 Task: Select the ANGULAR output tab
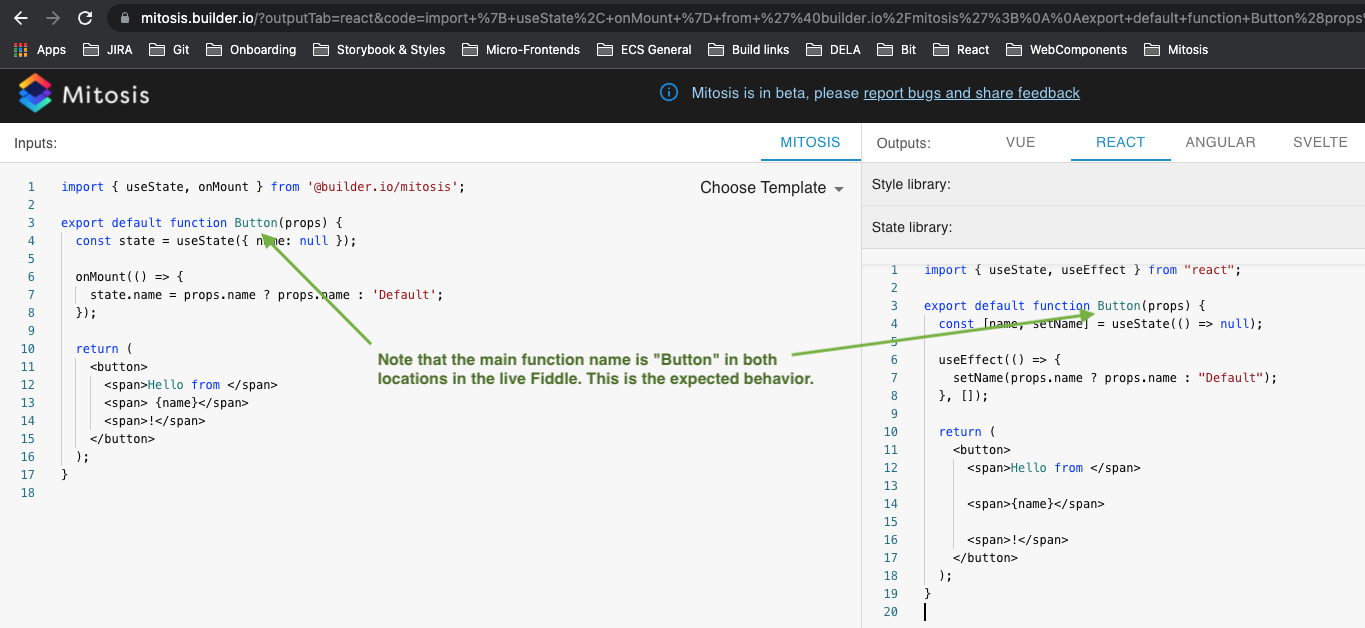click(x=1220, y=142)
